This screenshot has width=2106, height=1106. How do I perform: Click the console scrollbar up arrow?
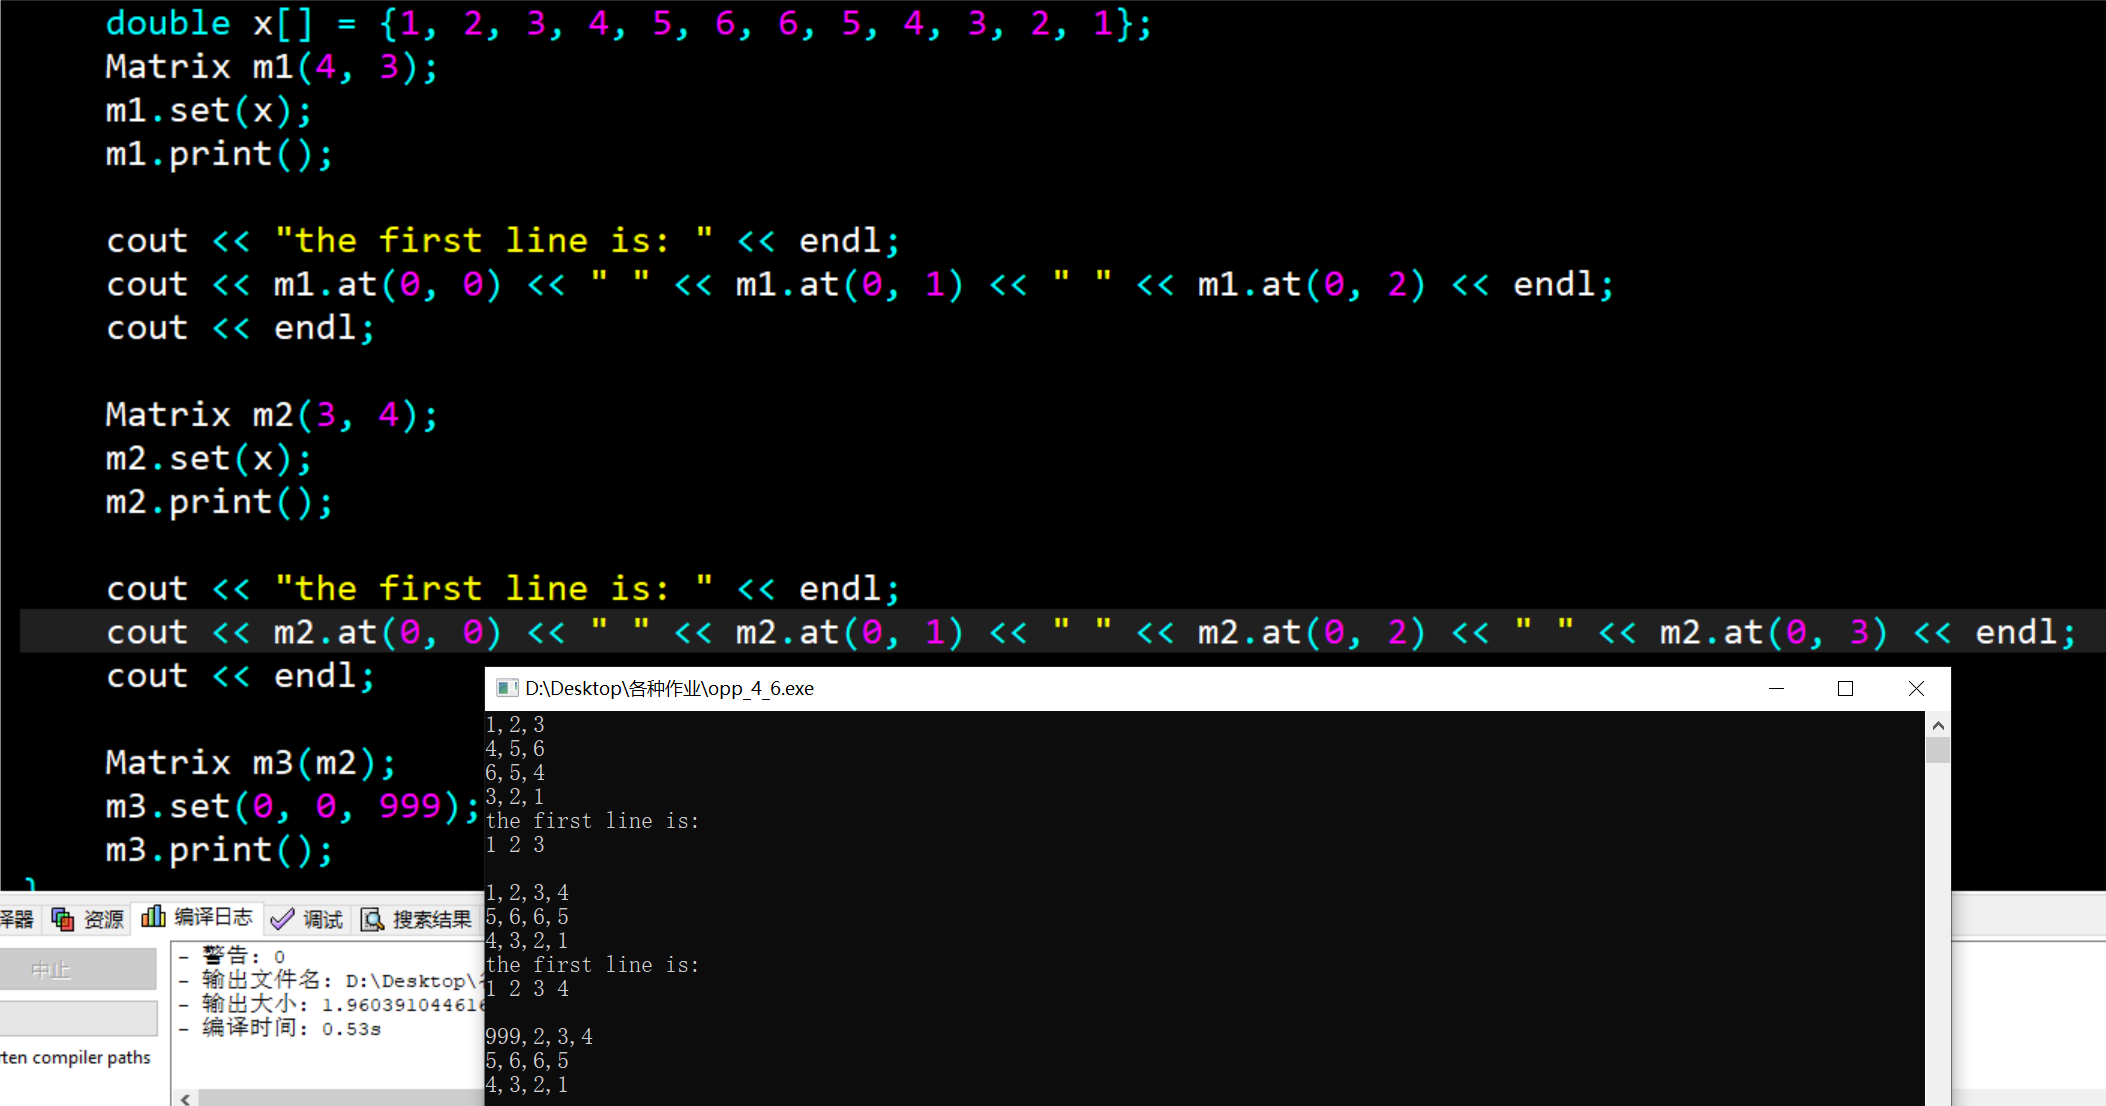[1937, 725]
